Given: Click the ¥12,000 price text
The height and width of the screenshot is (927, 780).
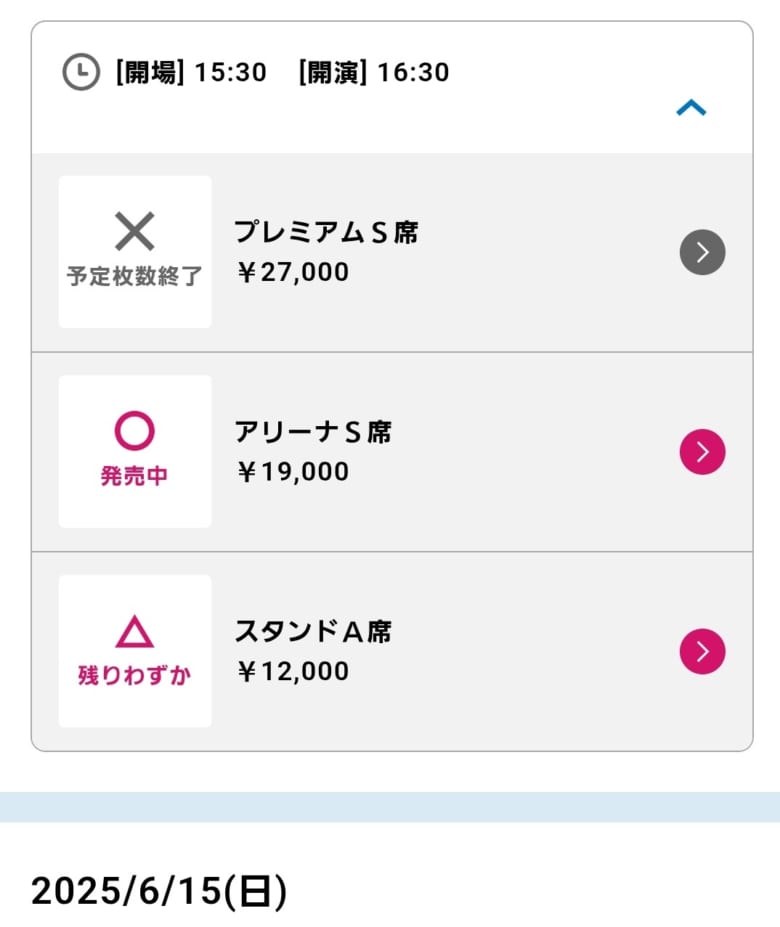Looking at the screenshot, I should point(293,672).
